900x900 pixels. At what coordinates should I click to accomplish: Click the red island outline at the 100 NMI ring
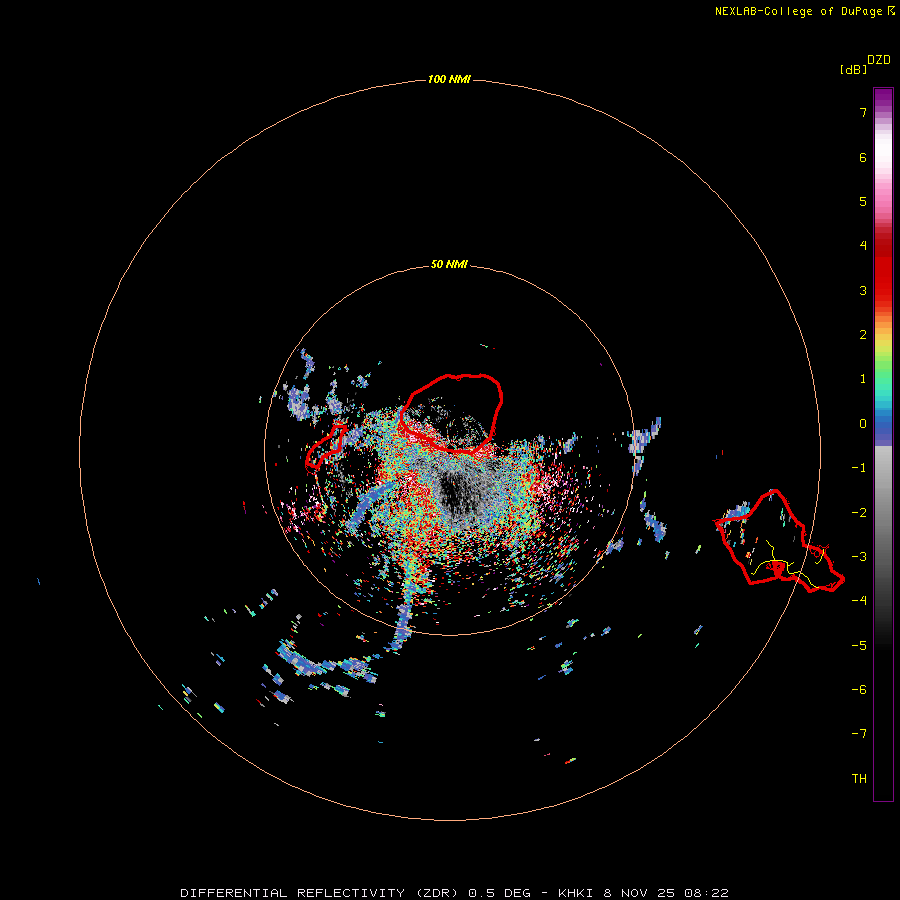[779, 541]
